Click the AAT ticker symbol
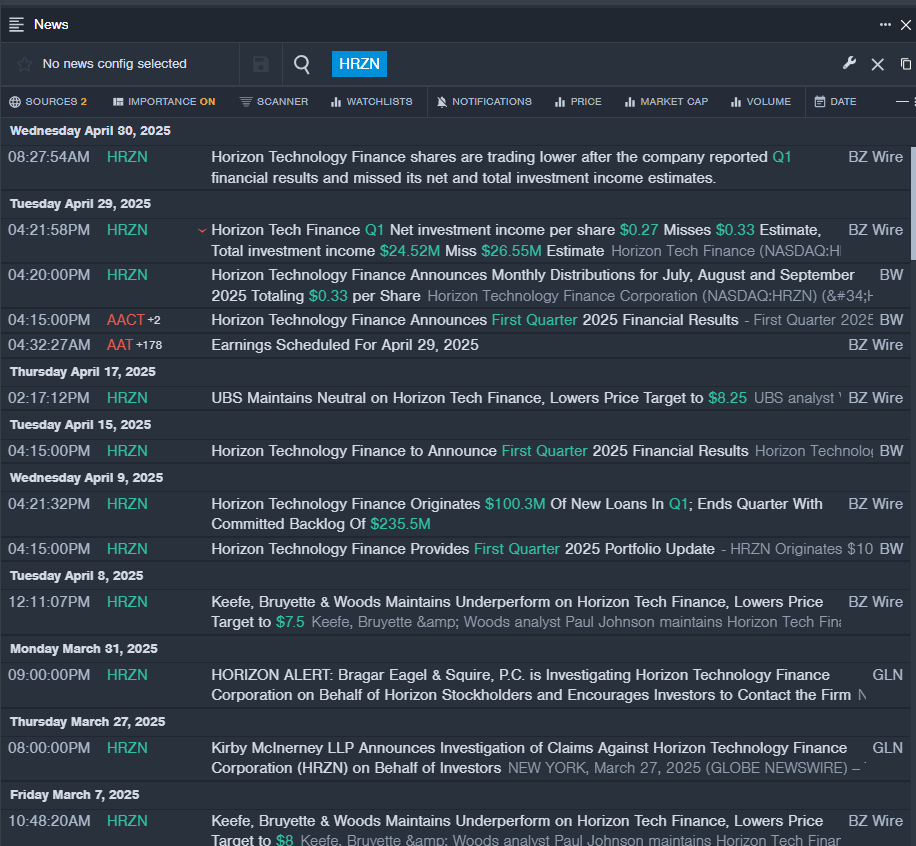Viewport: 916px width, 846px height. pos(120,345)
